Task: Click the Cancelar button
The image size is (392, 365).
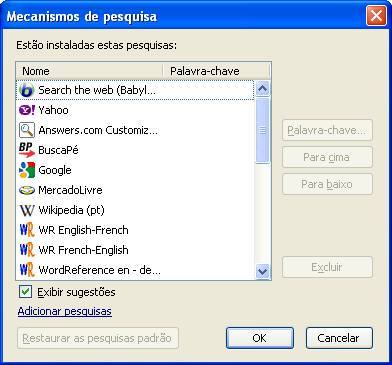Action: pos(339,338)
